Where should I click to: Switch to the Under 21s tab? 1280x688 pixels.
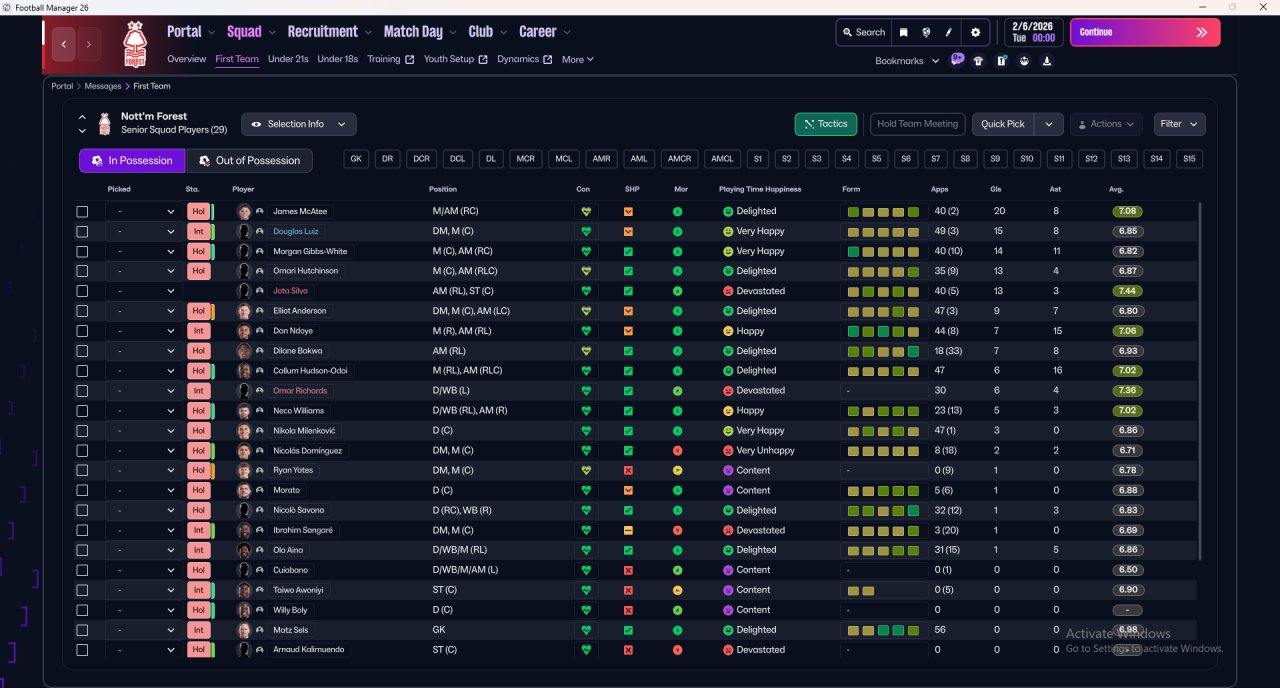[x=288, y=59]
